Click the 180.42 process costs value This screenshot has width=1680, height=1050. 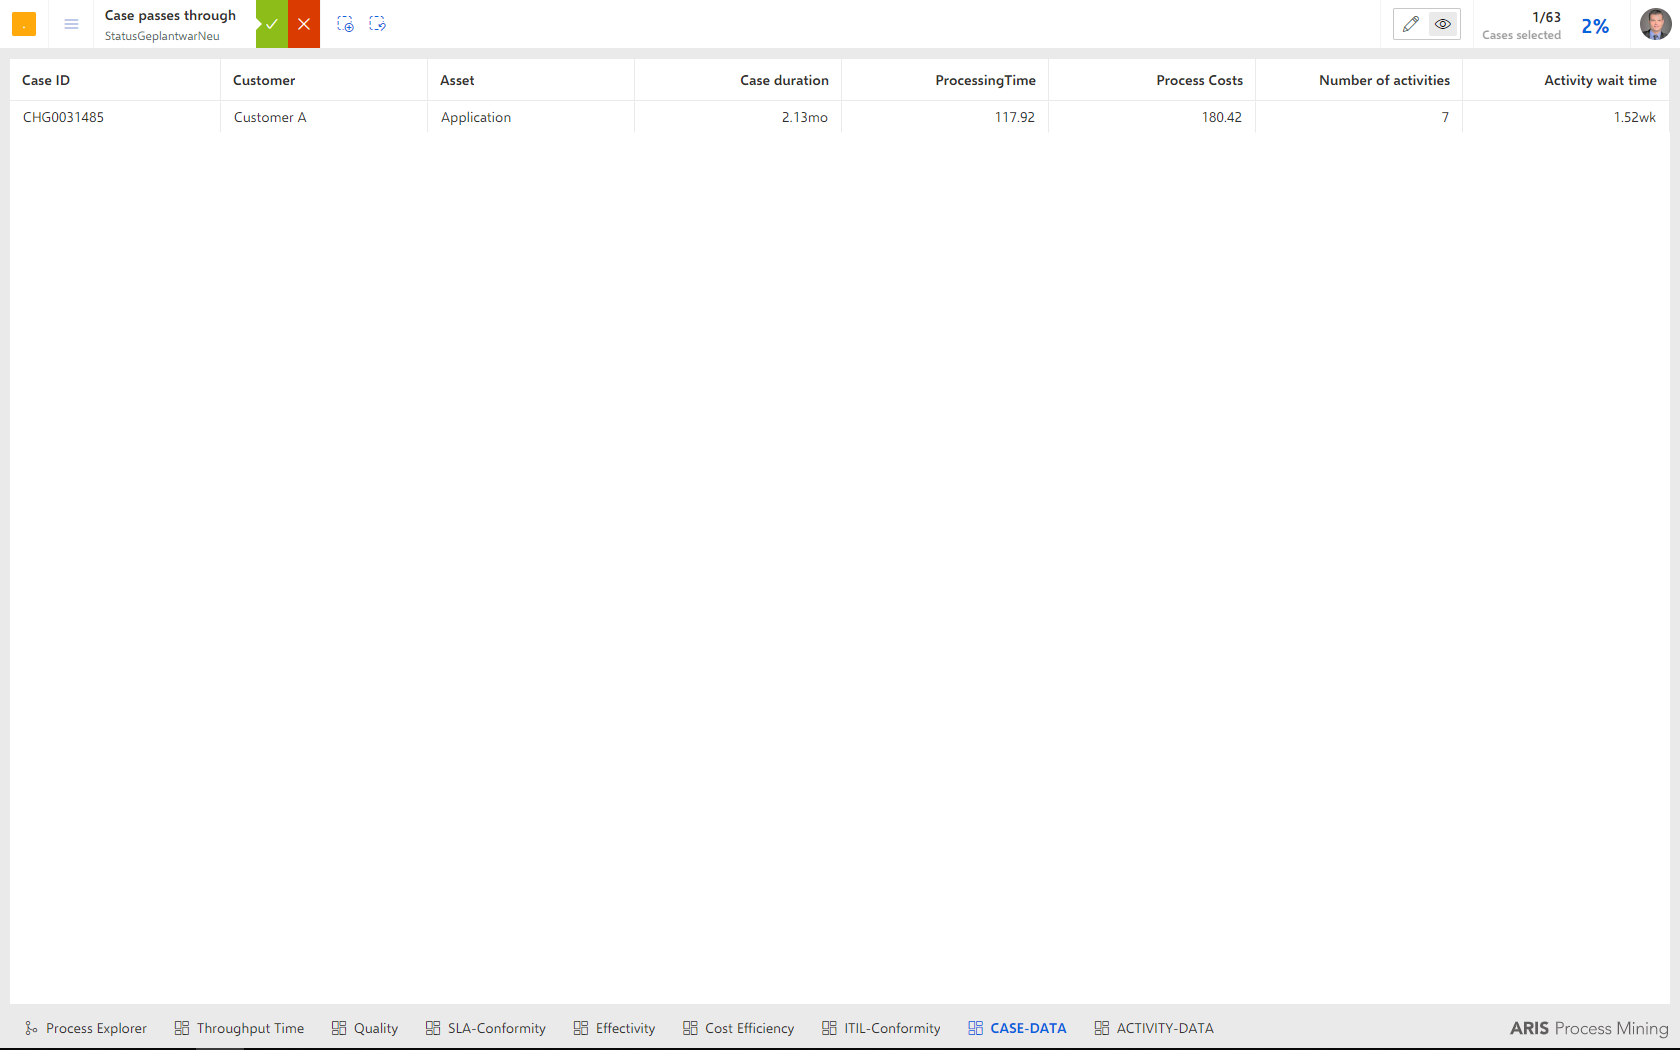coord(1221,117)
